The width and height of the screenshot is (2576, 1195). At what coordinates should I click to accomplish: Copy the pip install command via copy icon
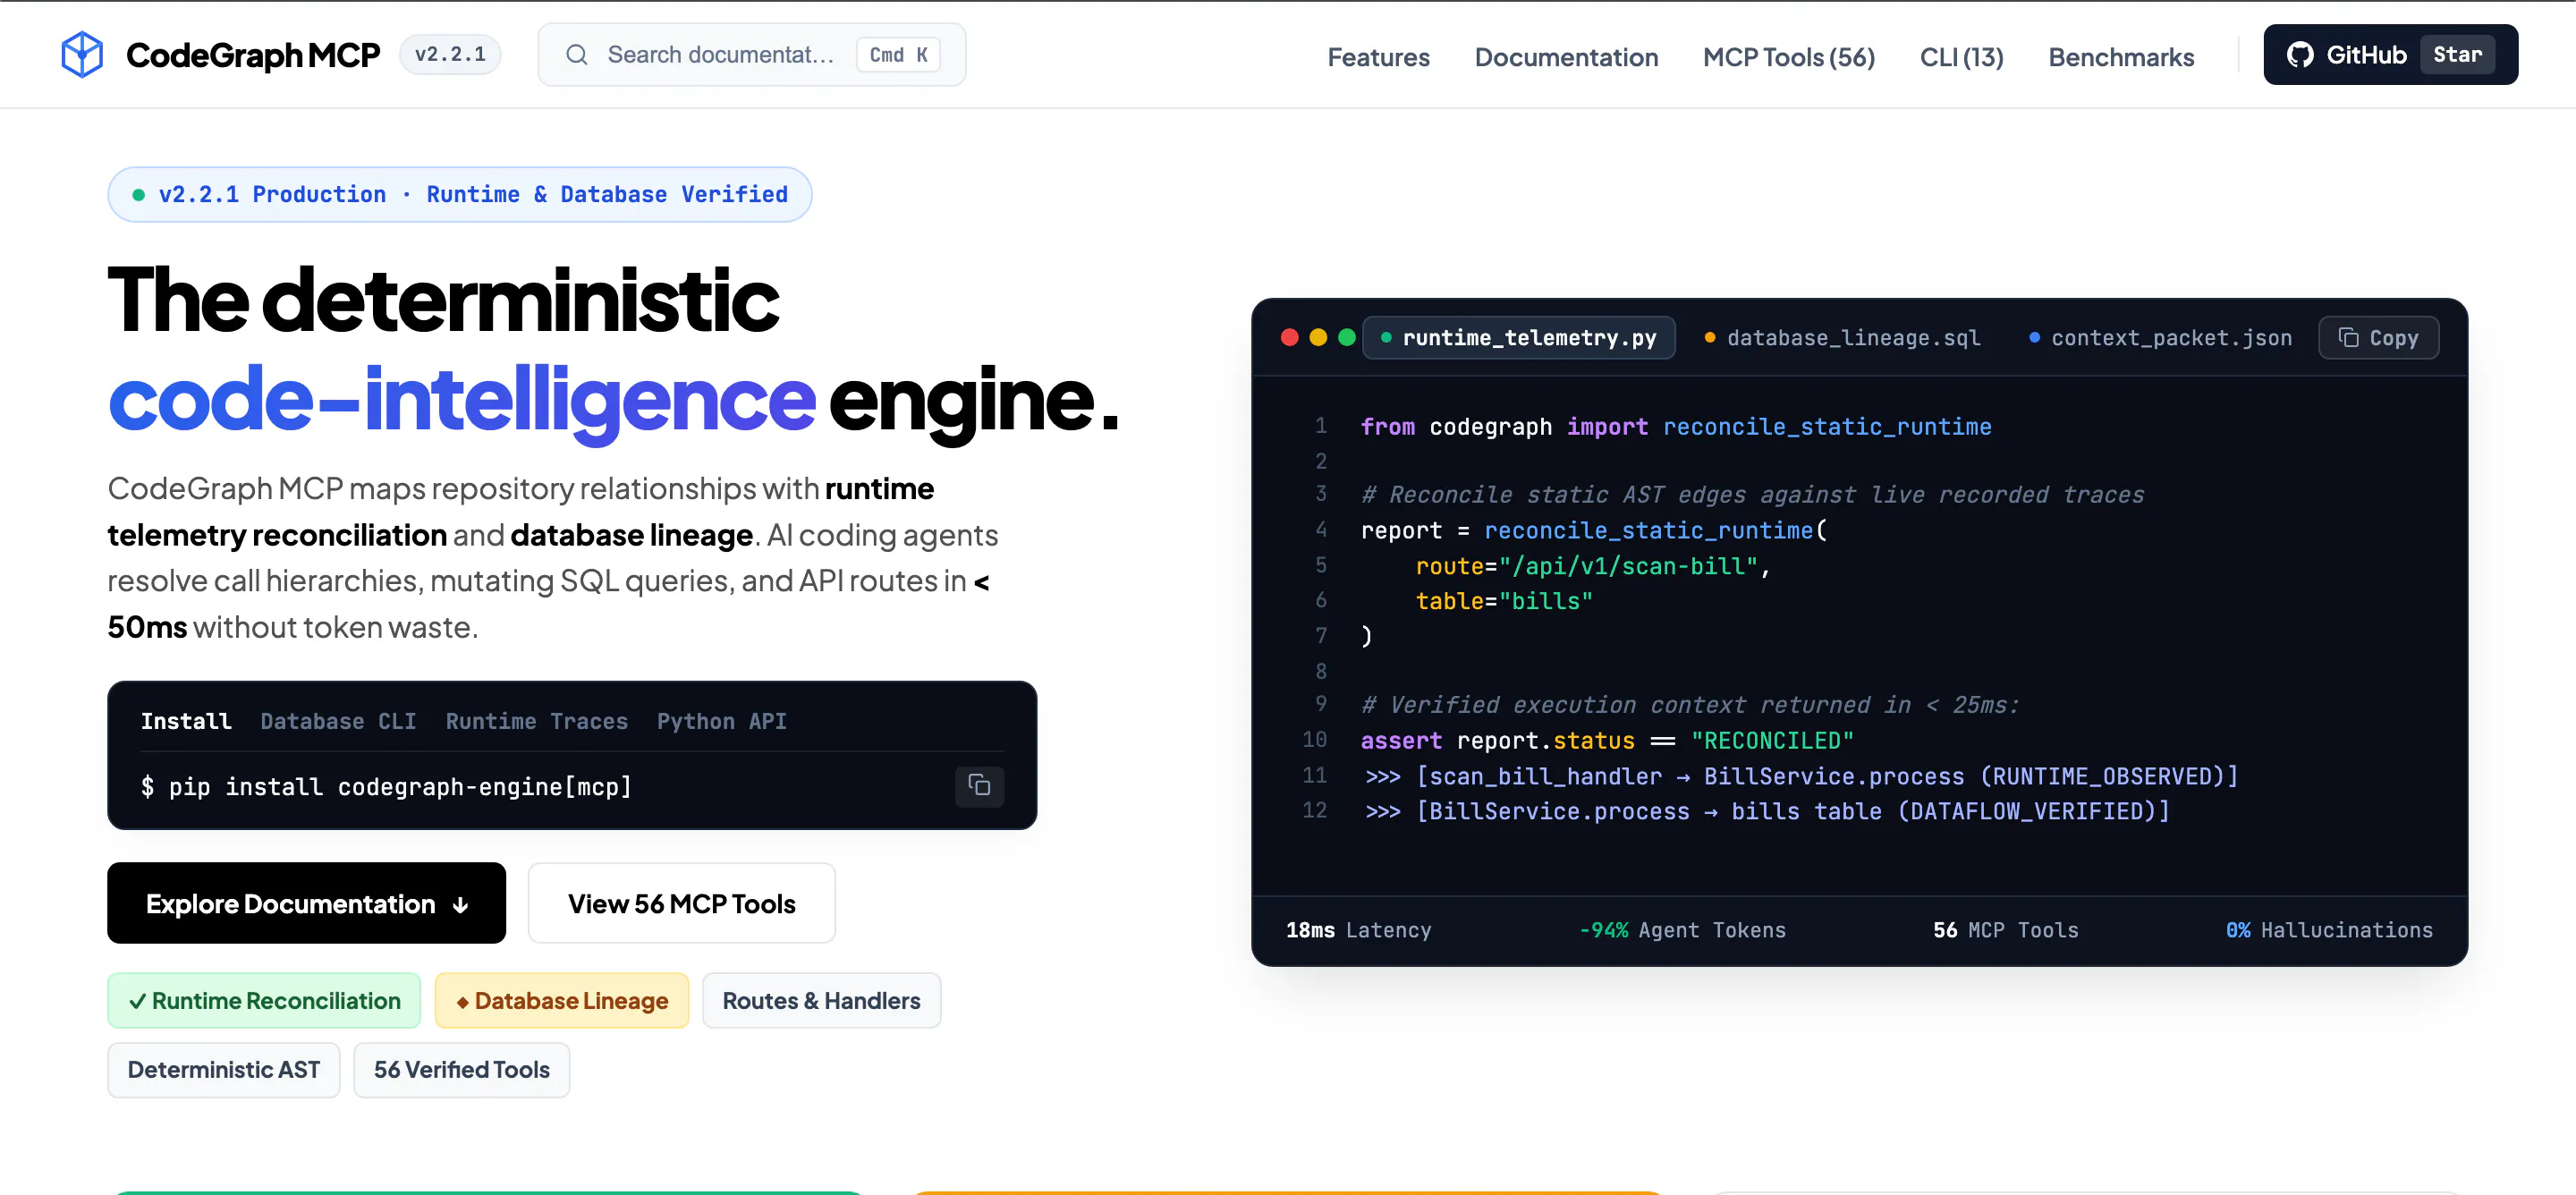pos(979,785)
